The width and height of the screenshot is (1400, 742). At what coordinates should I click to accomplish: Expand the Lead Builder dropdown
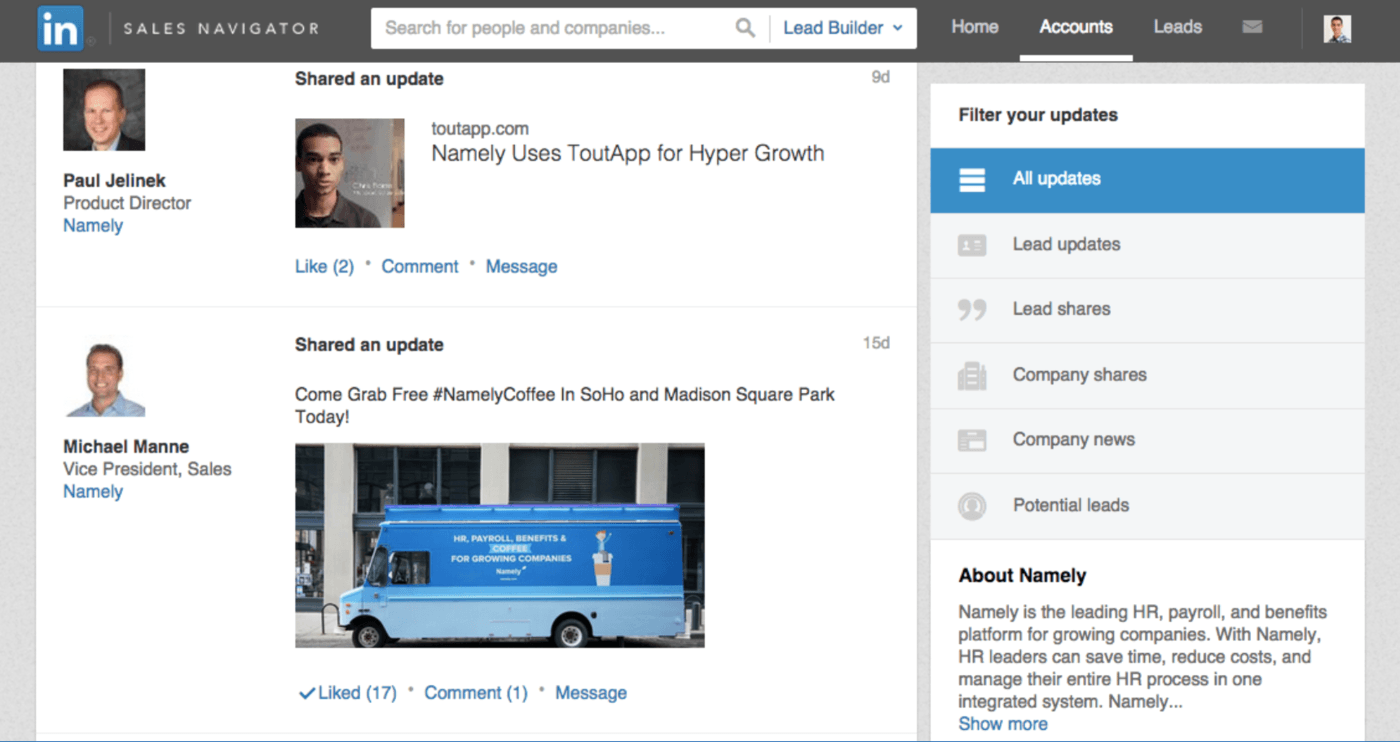click(842, 28)
